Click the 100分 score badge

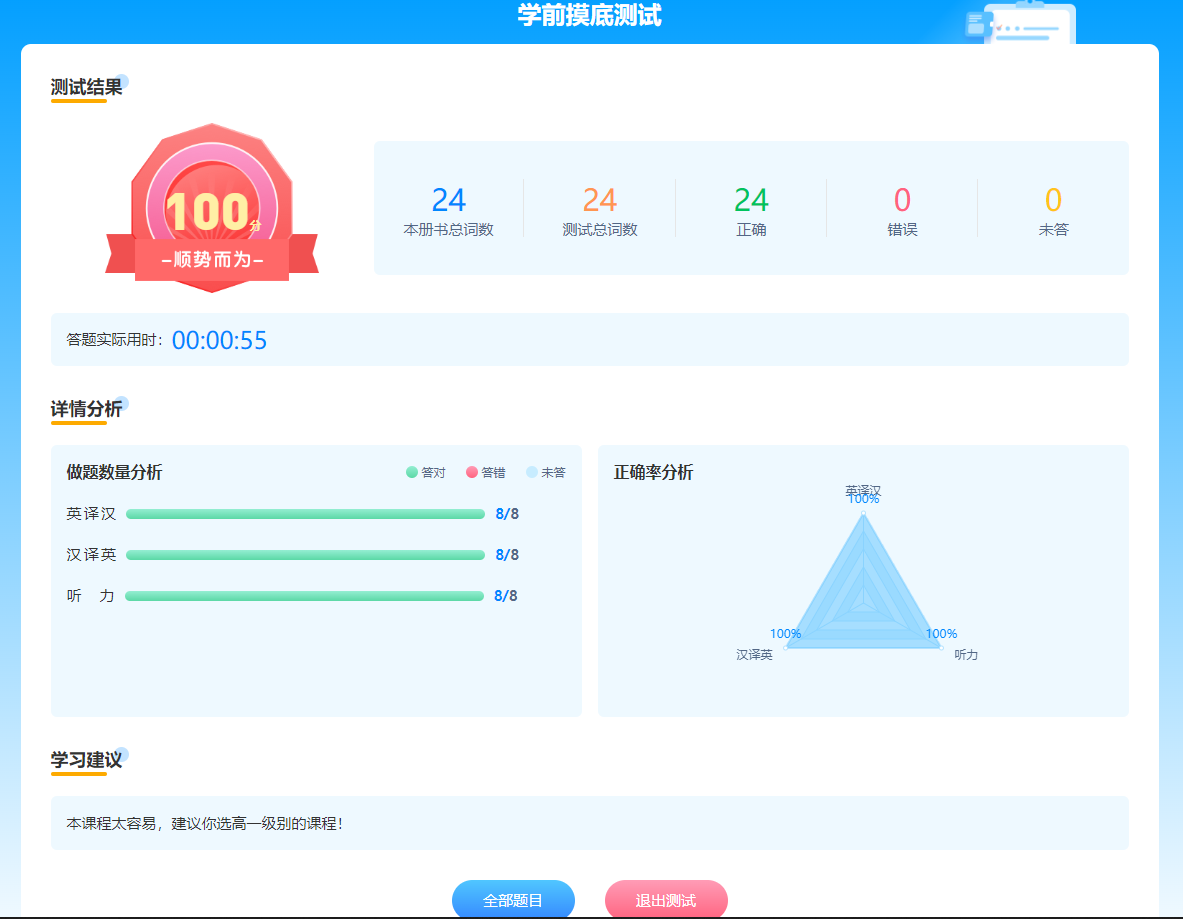click(x=211, y=209)
